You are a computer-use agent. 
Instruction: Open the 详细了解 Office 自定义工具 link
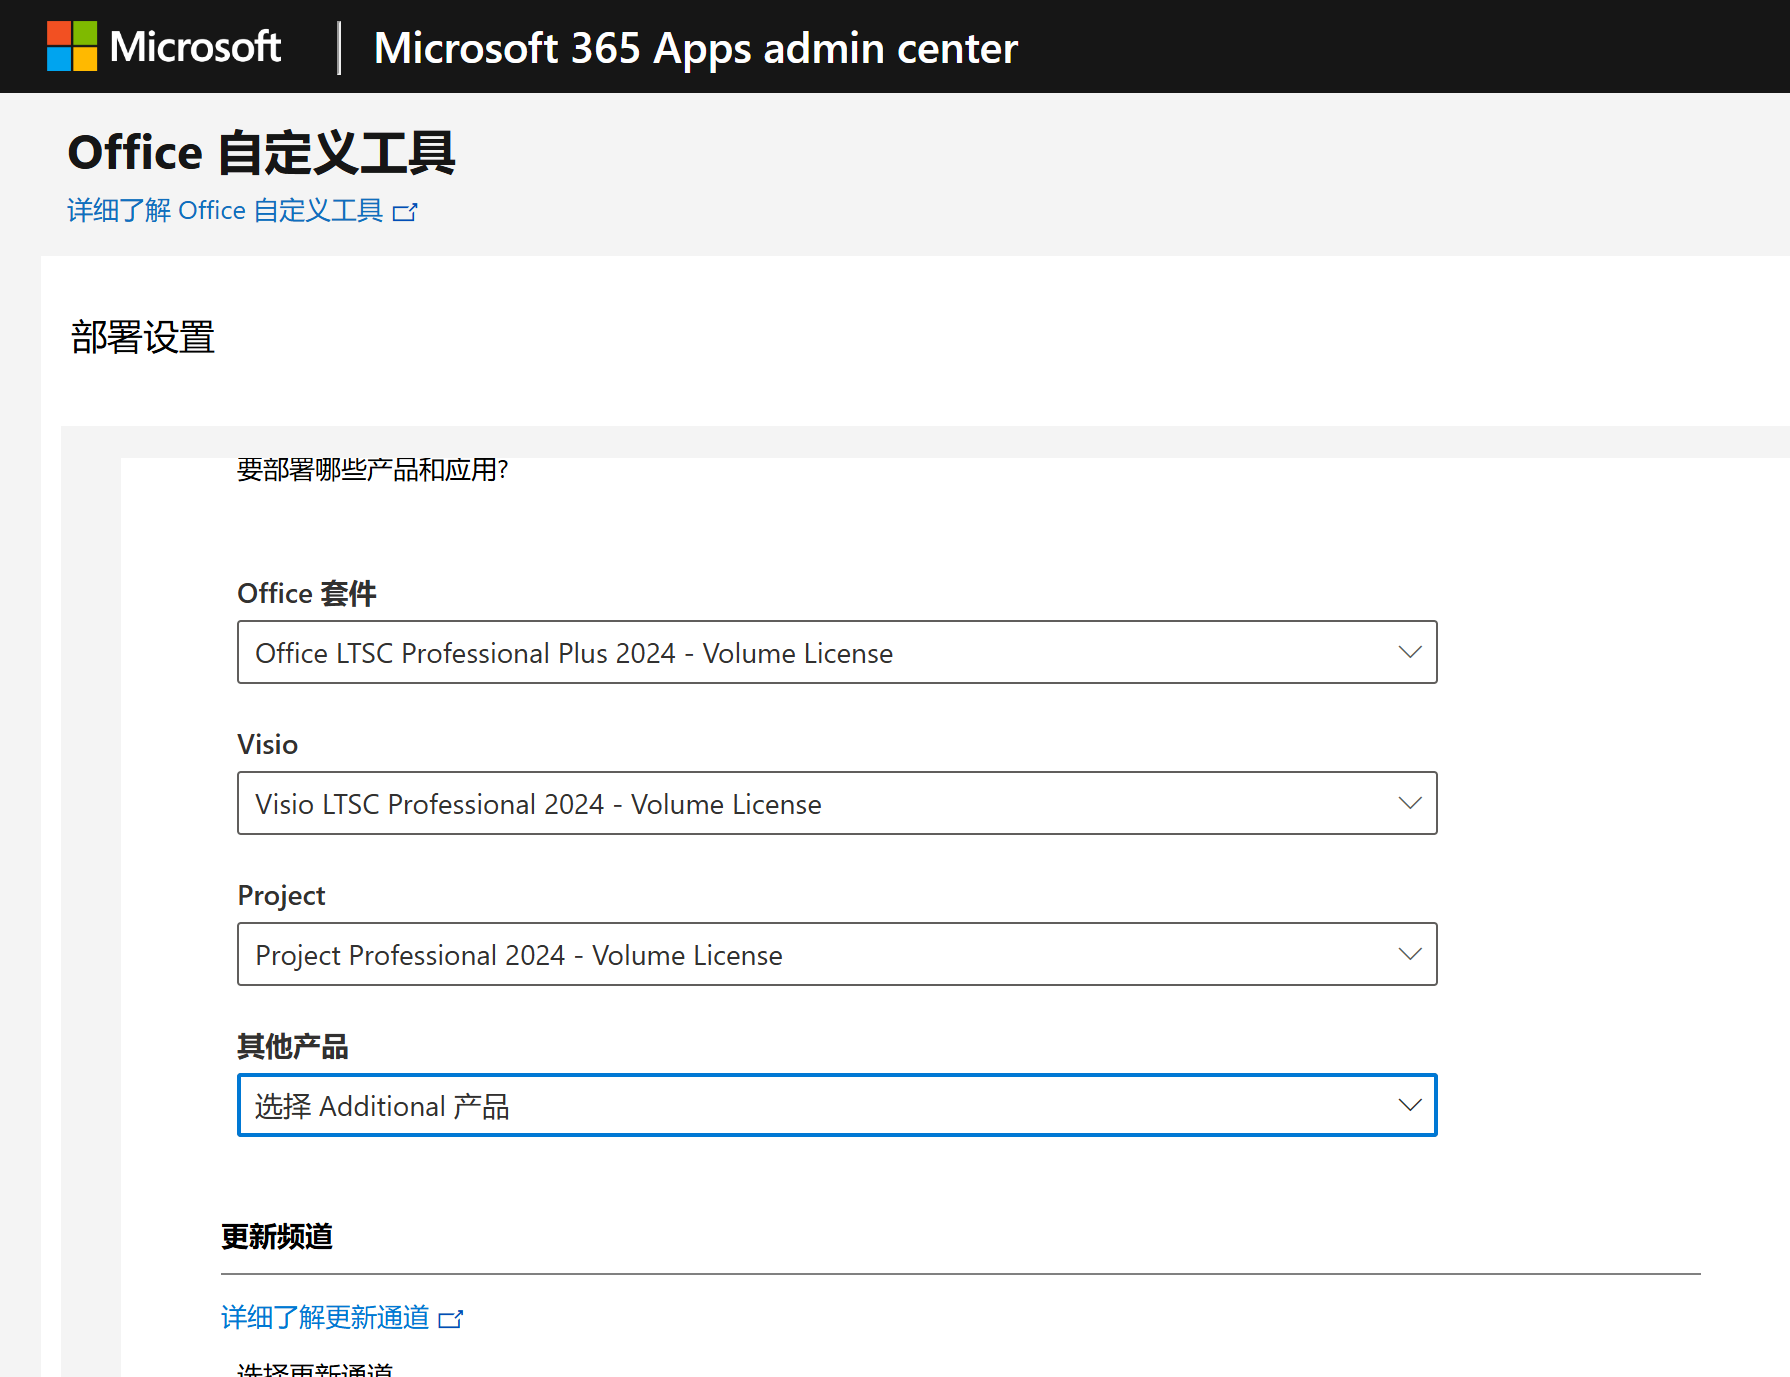pos(225,210)
